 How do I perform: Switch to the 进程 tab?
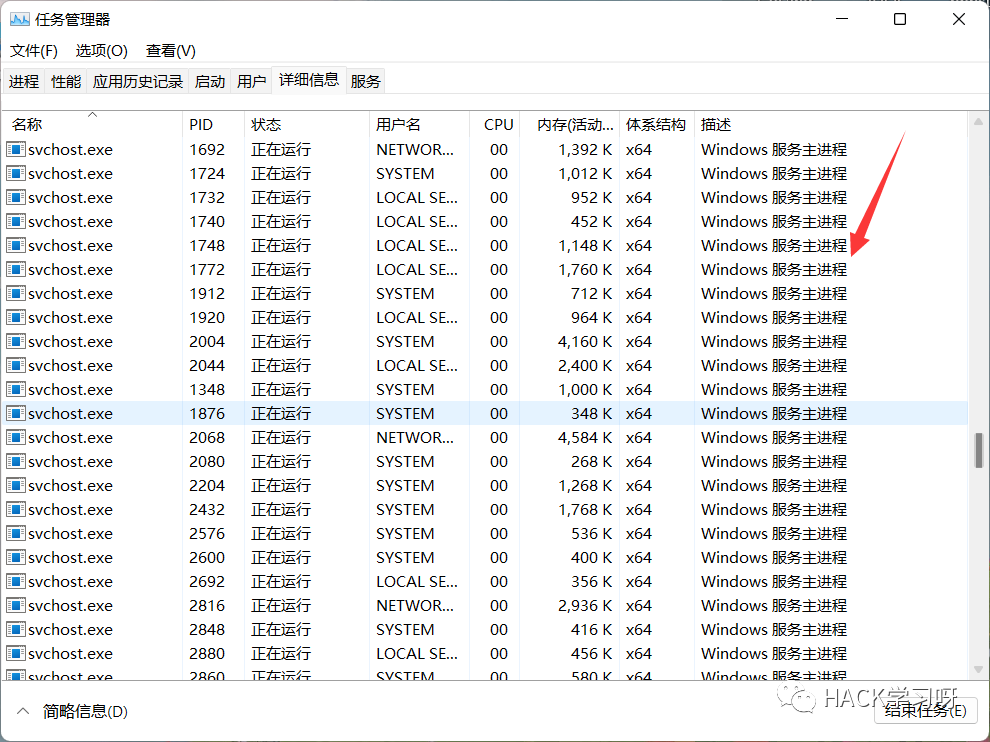point(24,81)
